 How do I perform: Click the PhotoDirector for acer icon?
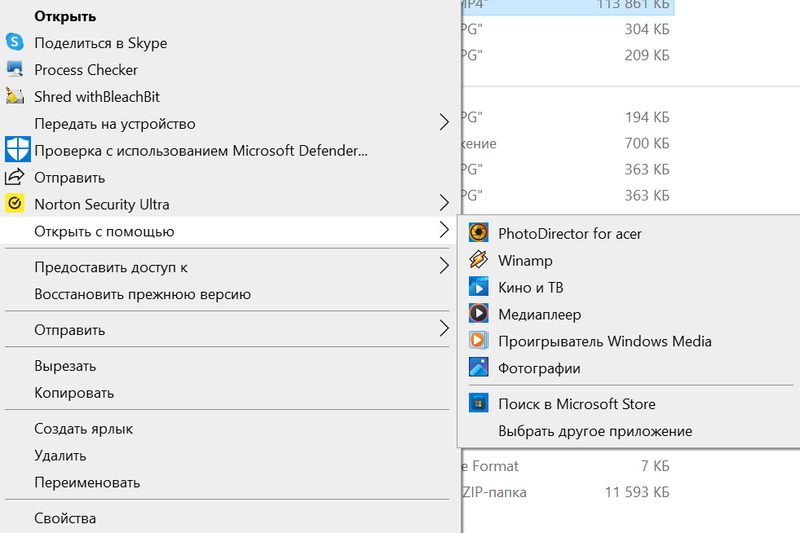point(479,233)
